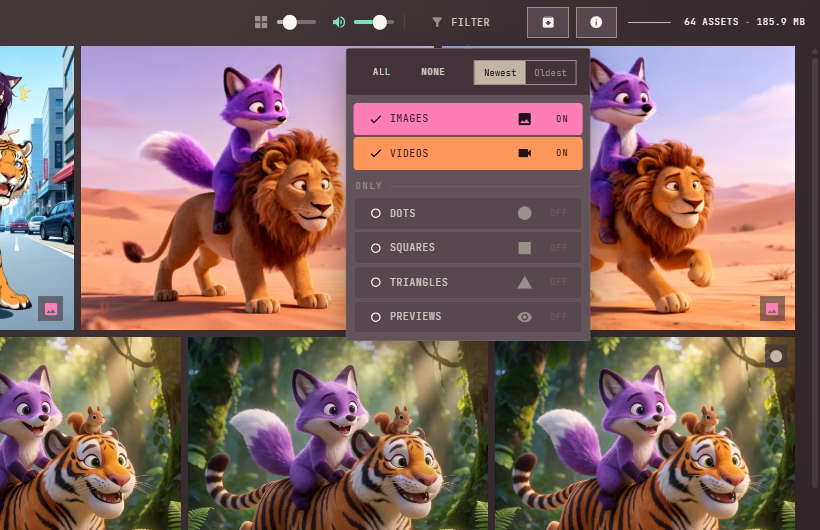This screenshot has width=820, height=530.
Task: Click the image badge on the anime tiger thumbnail
Action: coord(51,309)
